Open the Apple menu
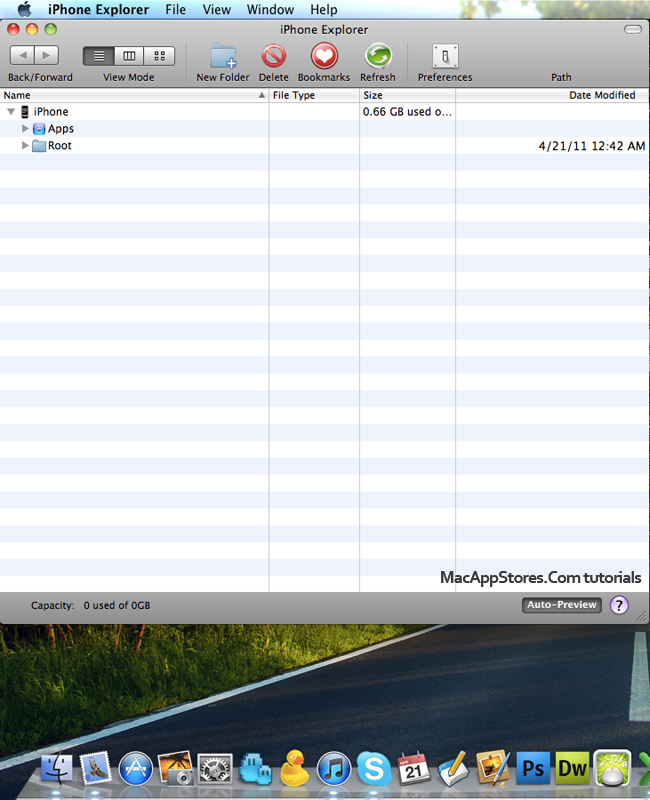650x800 pixels. [x=24, y=9]
